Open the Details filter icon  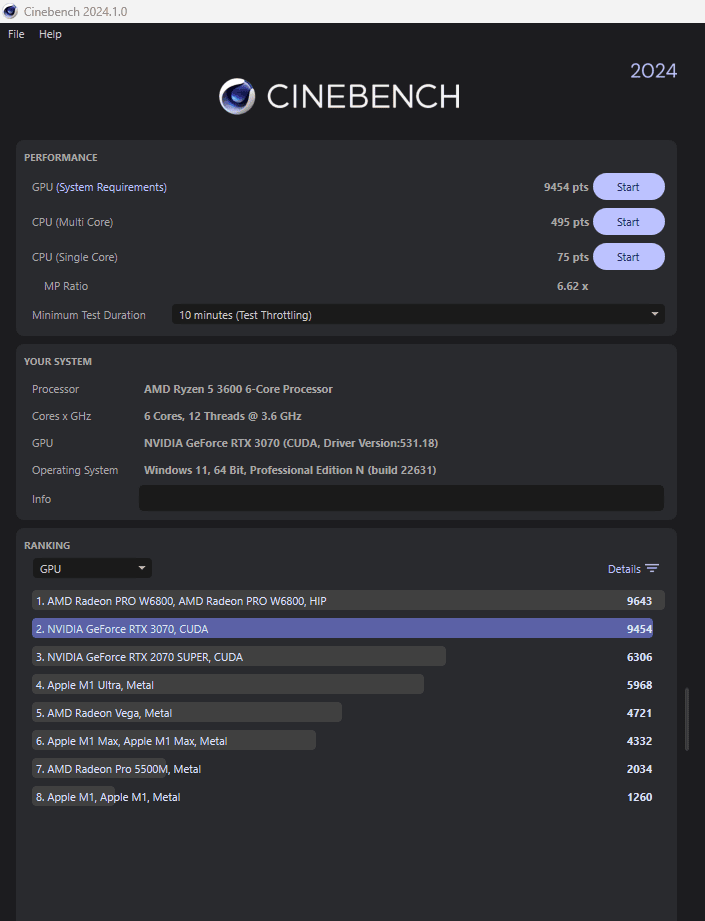click(652, 569)
